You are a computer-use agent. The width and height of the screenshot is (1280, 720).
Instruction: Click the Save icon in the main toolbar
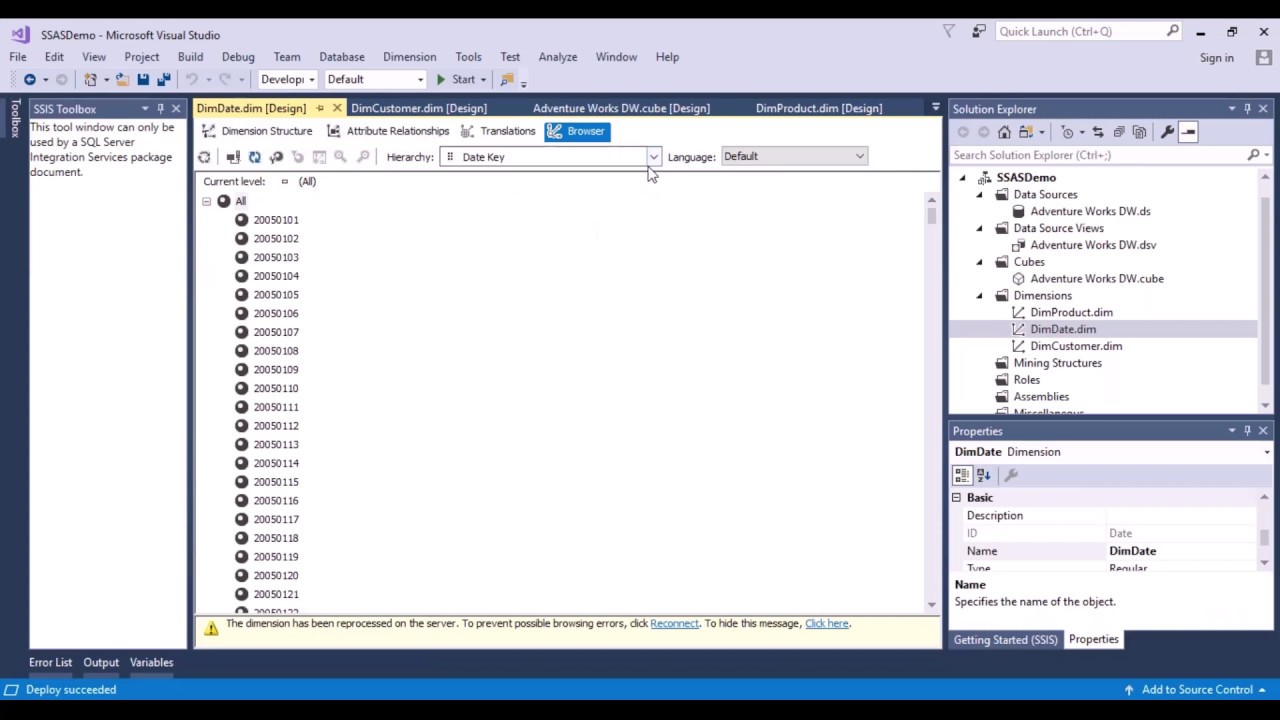pyautogui.click(x=143, y=80)
